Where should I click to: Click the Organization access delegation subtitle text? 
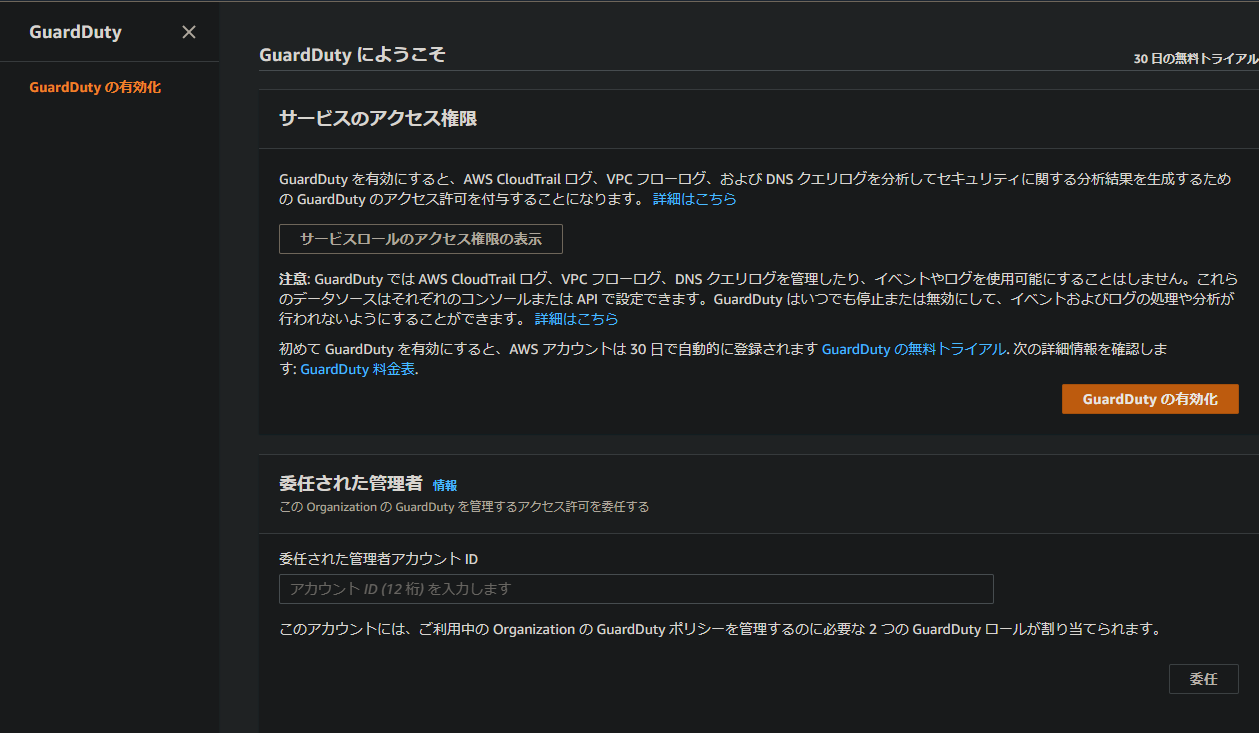(464, 507)
